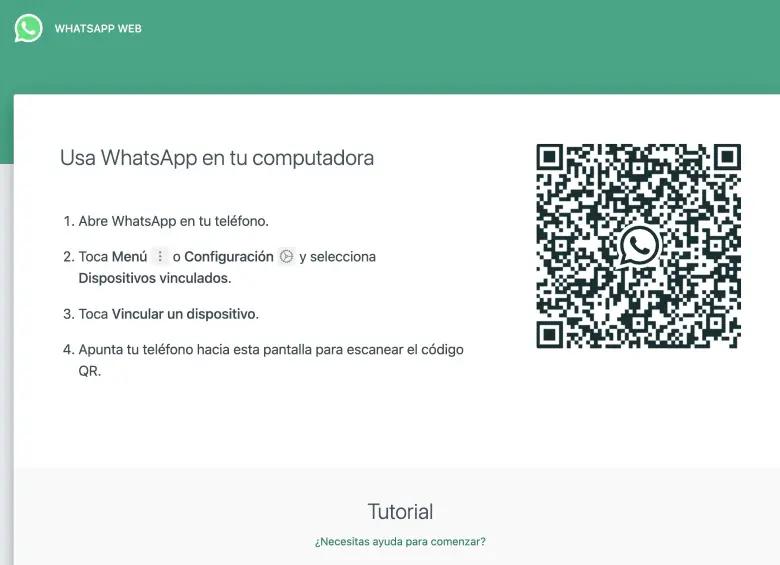The image size is (780, 565).
Task: Click the QR code's bottom-left corner square
Action: click(x=551, y=333)
